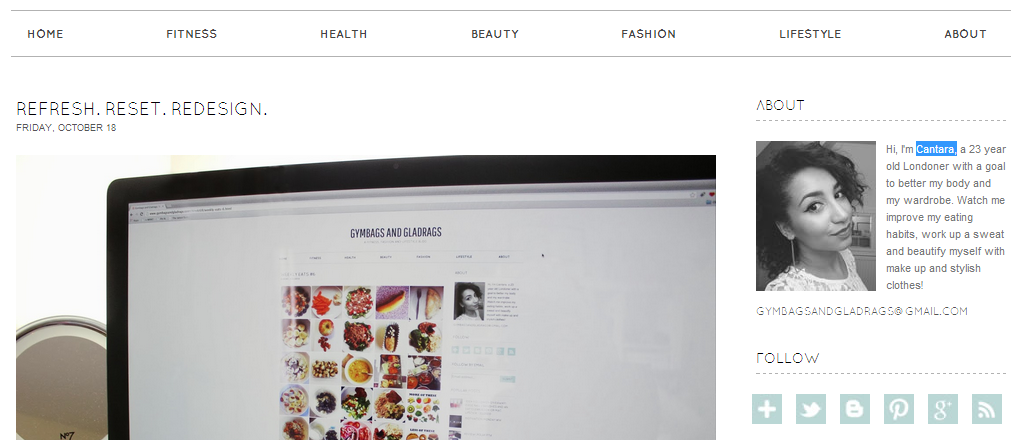Select the About menu item
Image resolution: width=1018 pixels, height=440 pixels.
point(965,34)
